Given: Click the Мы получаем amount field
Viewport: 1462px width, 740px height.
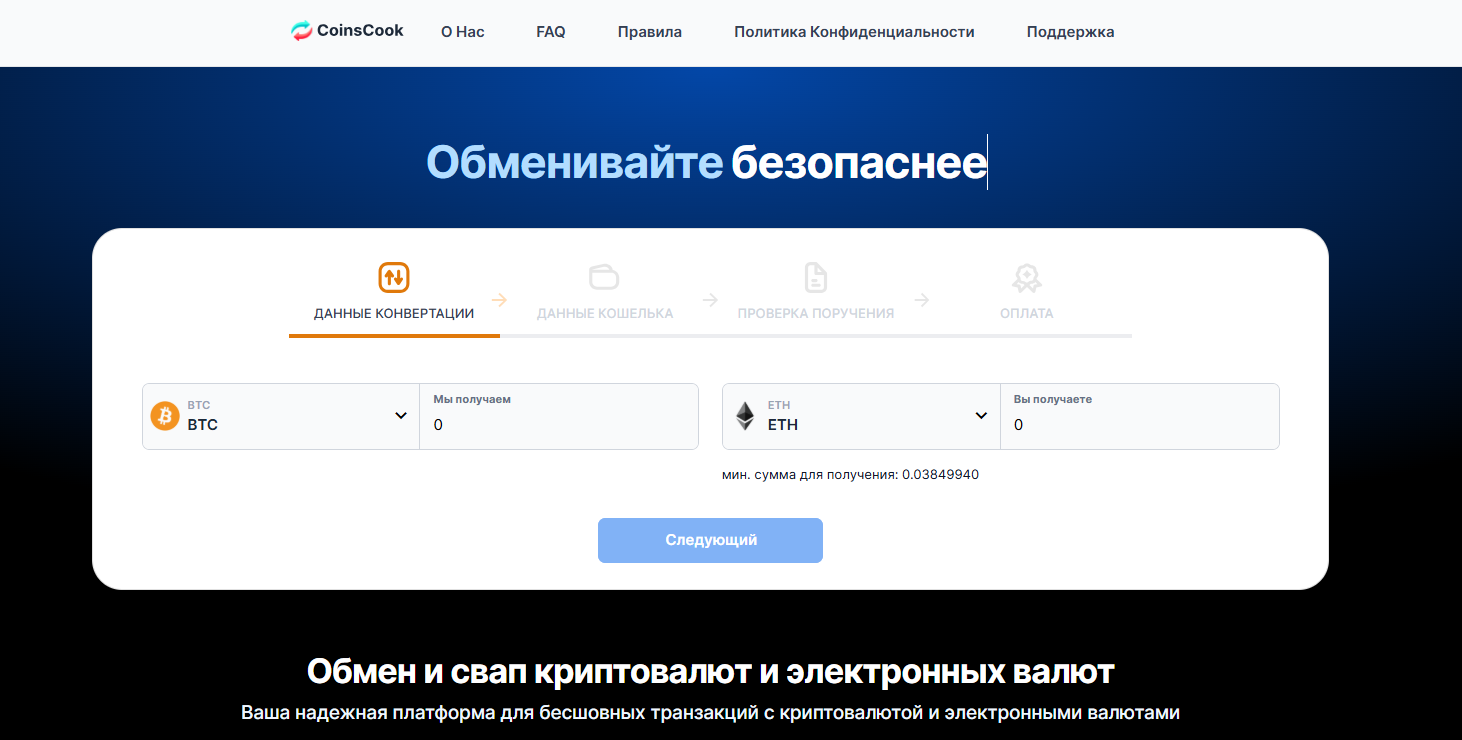Looking at the screenshot, I should (x=558, y=424).
